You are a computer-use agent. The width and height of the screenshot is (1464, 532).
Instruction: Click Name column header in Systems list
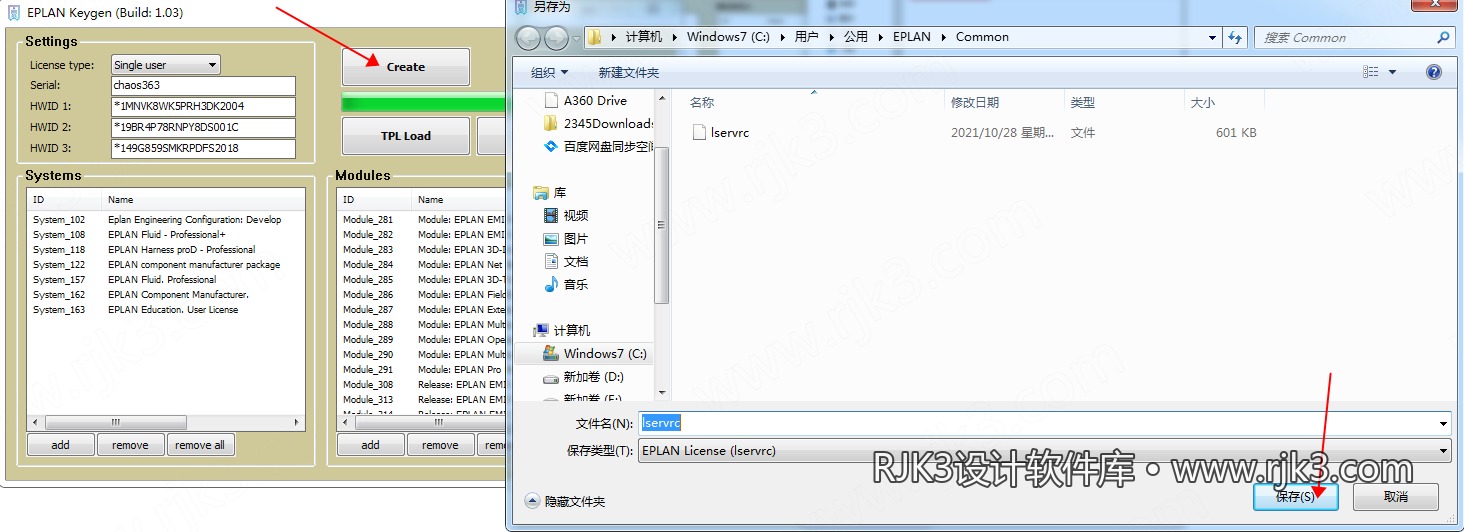pos(204,200)
